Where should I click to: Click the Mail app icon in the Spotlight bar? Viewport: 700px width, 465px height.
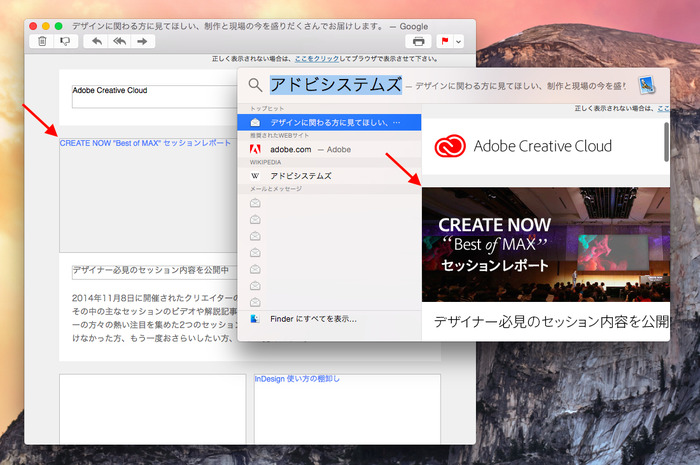point(646,85)
